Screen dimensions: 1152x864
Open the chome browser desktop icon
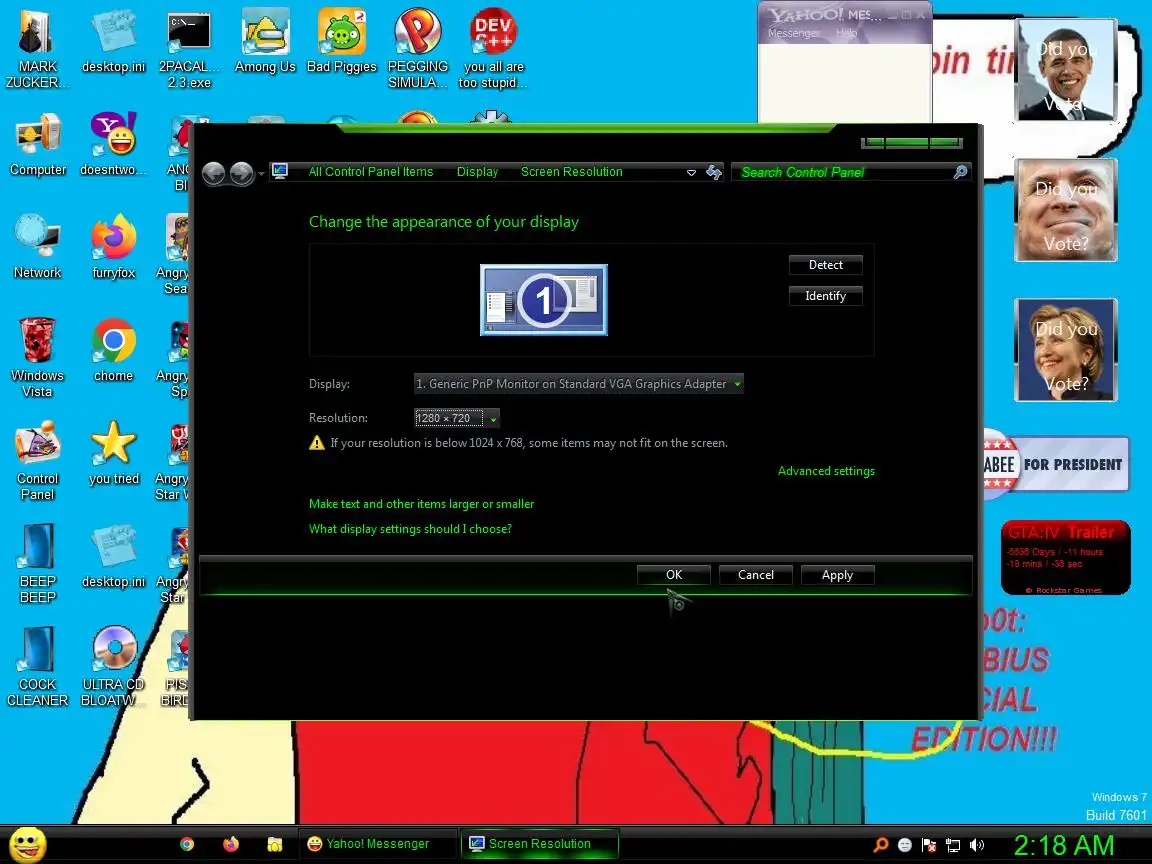click(x=113, y=350)
